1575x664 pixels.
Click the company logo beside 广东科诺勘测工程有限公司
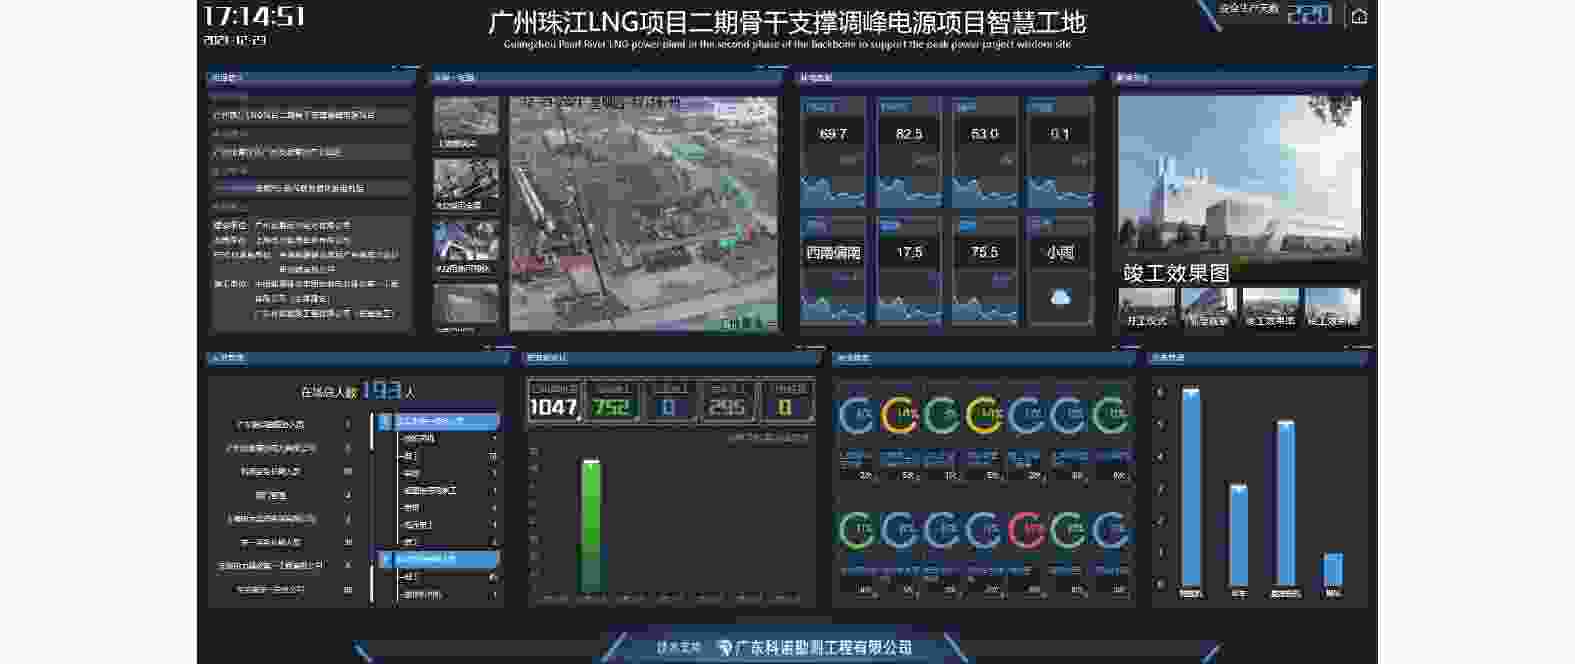pos(725,647)
